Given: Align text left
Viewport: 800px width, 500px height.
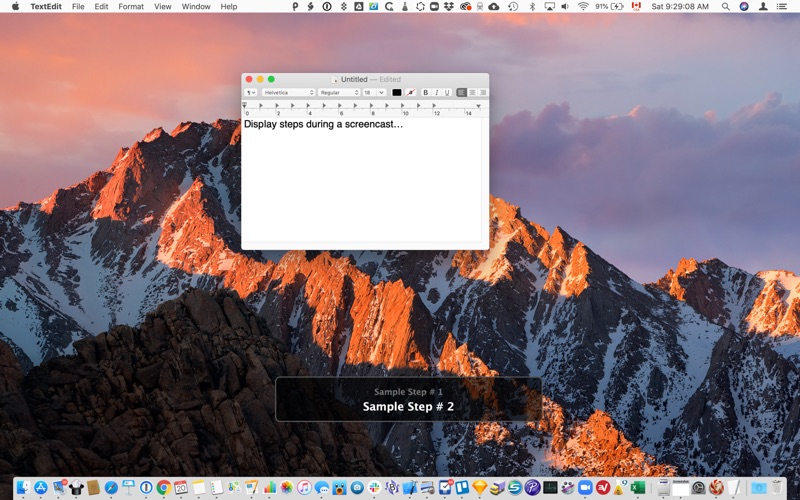Looking at the screenshot, I should pyautogui.click(x=462, y=92).
